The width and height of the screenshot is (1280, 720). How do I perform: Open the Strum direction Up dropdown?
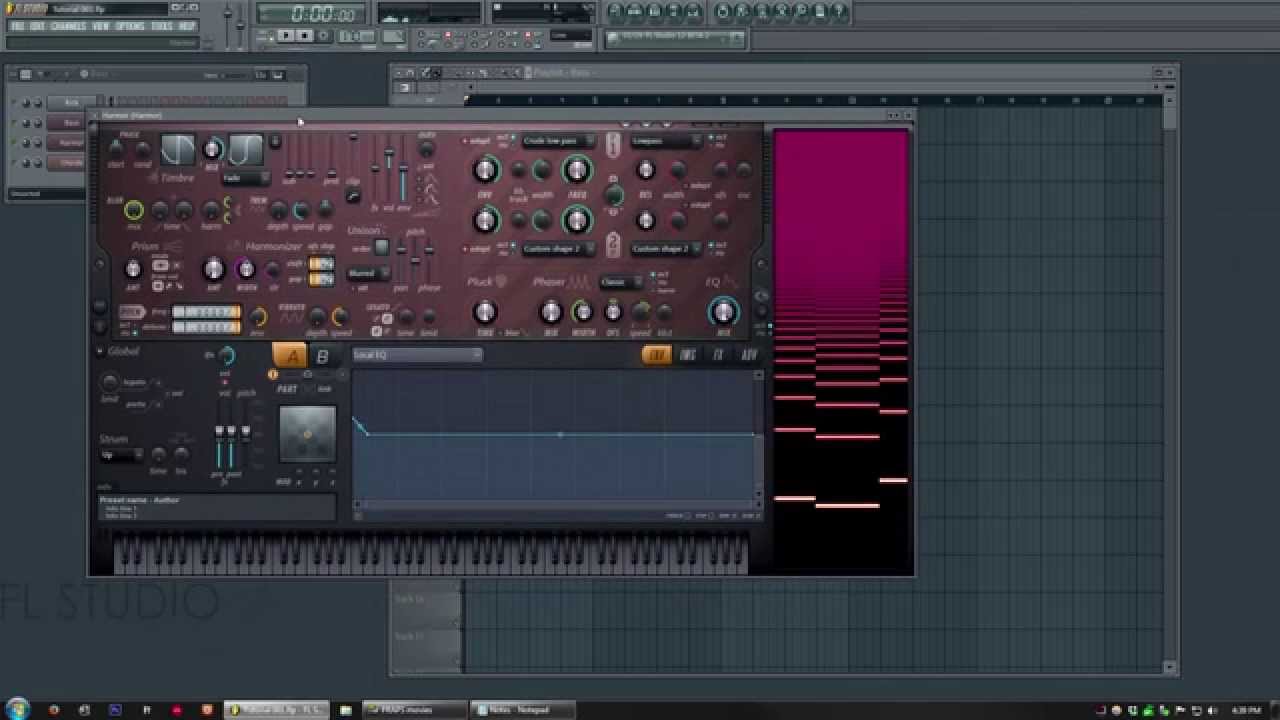pyautogui.click(x=122, y=455)
